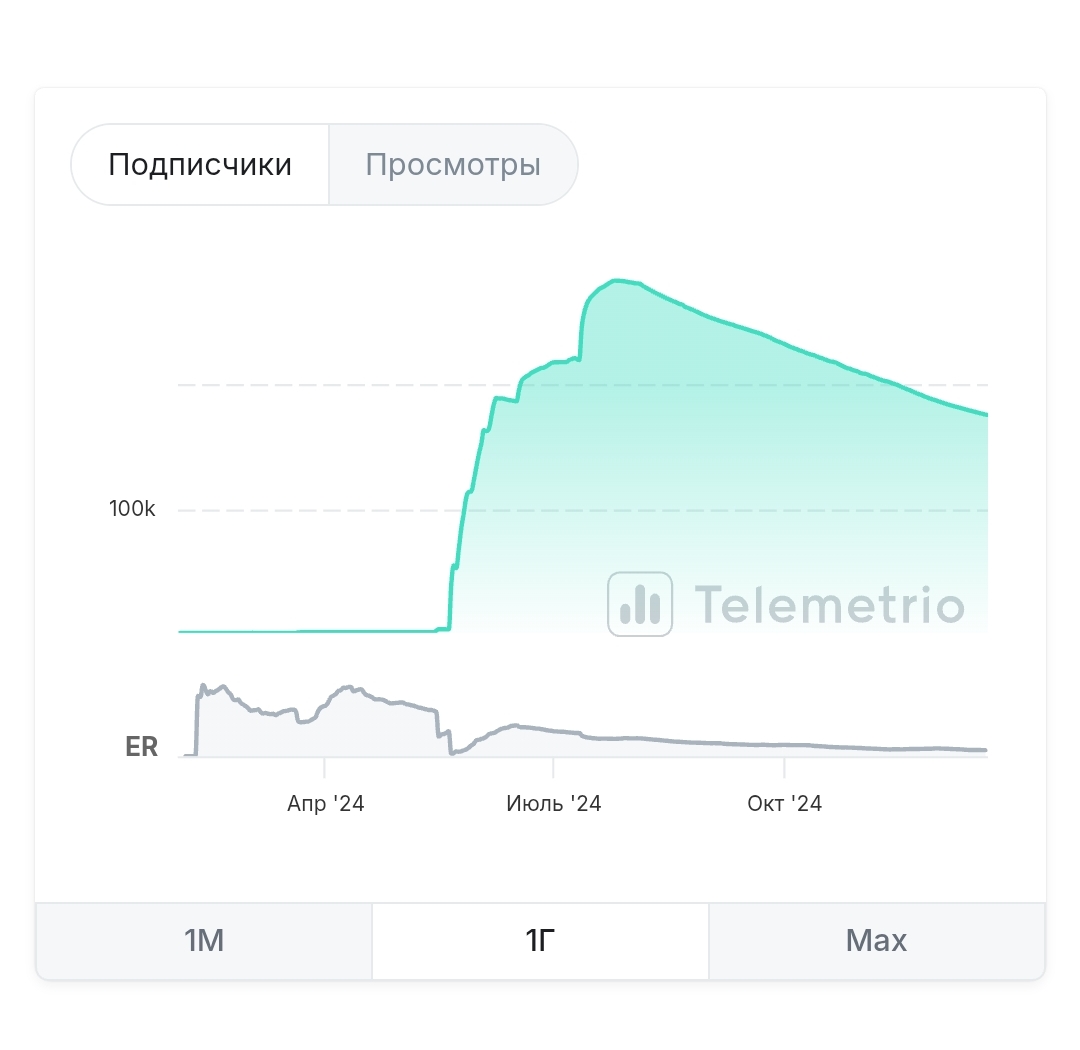Click the right end of green subscriber line

click(x=985, y=414)
